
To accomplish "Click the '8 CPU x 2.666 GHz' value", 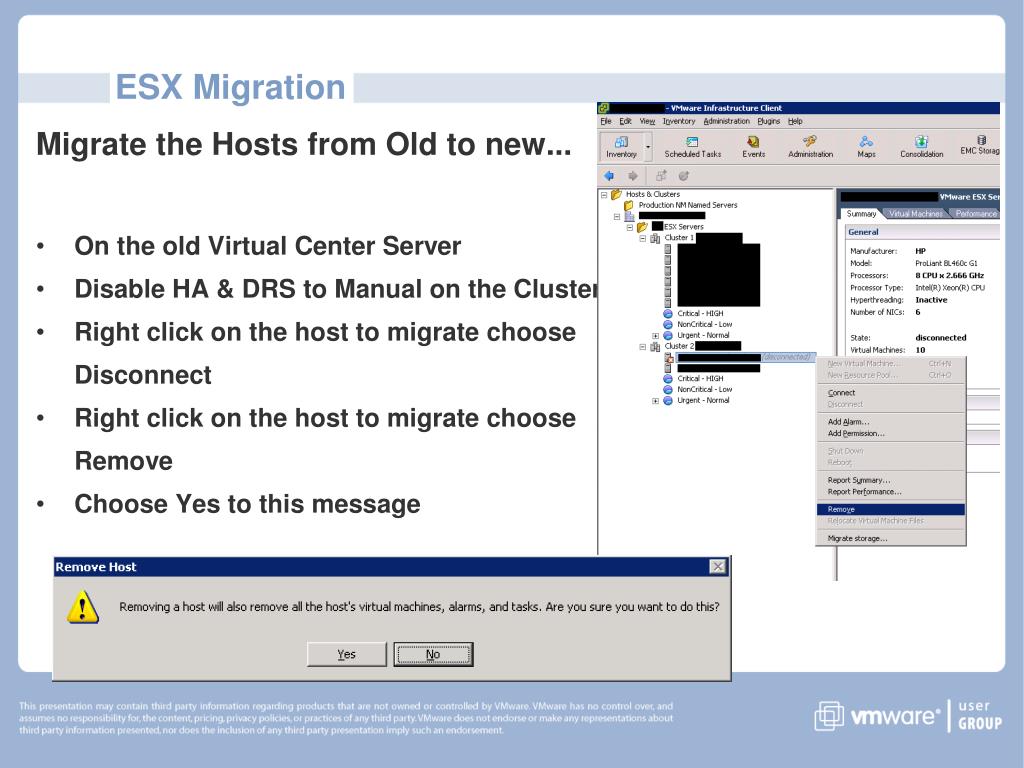I will pos(950,276).
